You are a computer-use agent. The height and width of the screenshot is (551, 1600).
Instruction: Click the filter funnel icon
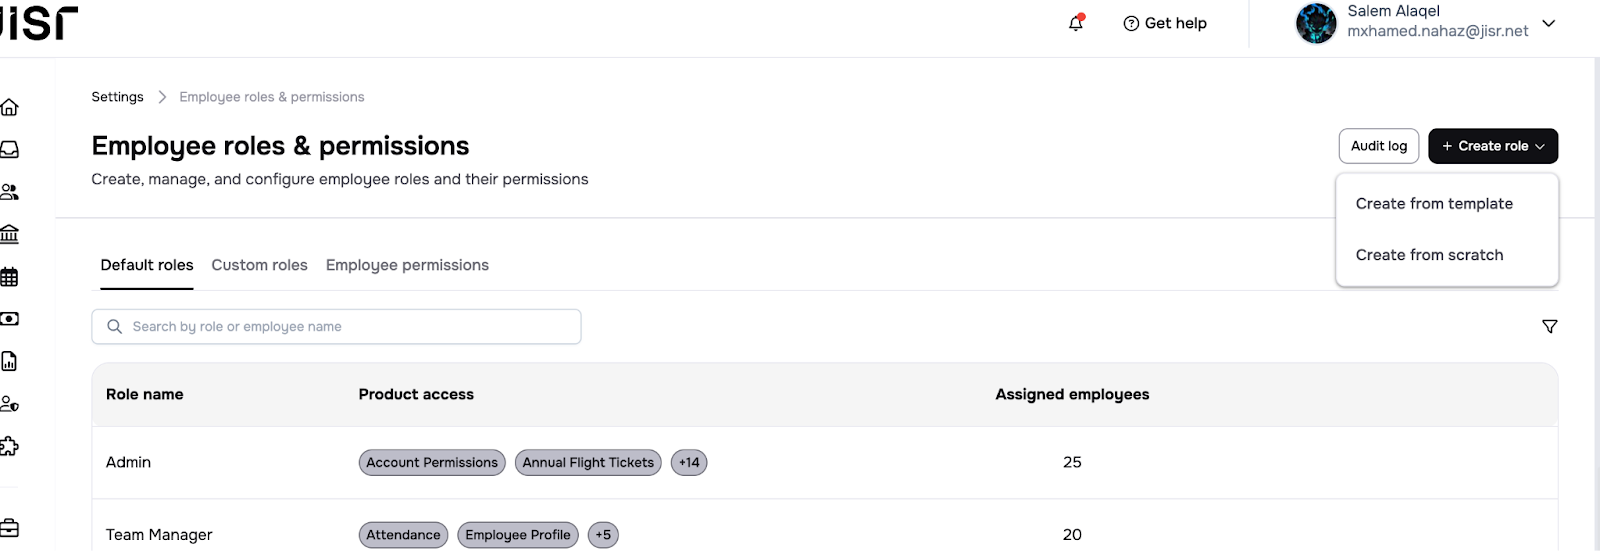pyautogui.click(x=1549, y=327)
